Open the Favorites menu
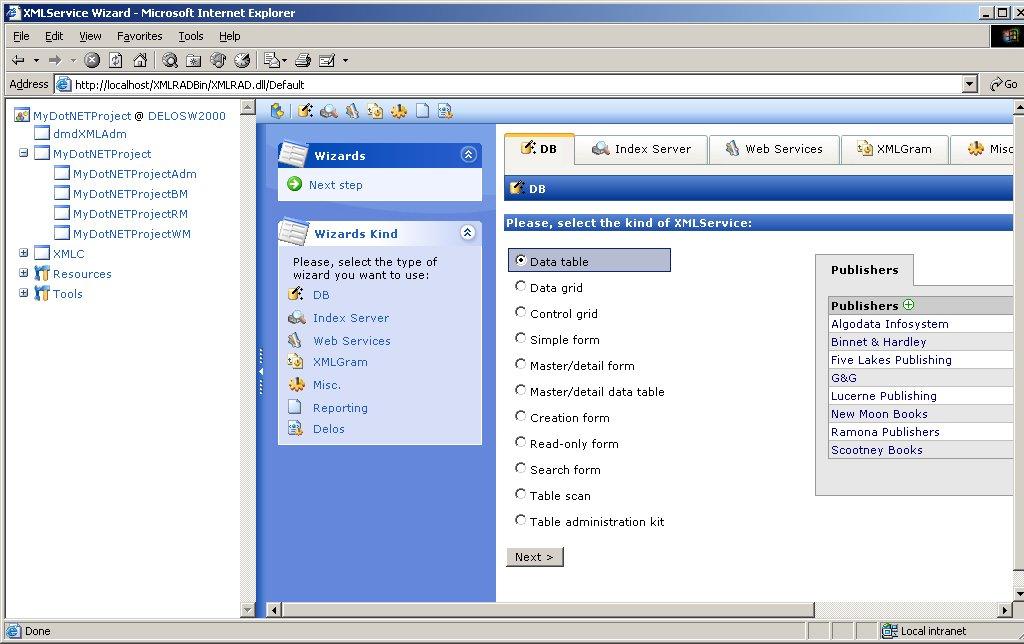Viewport: 1024px width, 644px height. click(x=139, y=36)
